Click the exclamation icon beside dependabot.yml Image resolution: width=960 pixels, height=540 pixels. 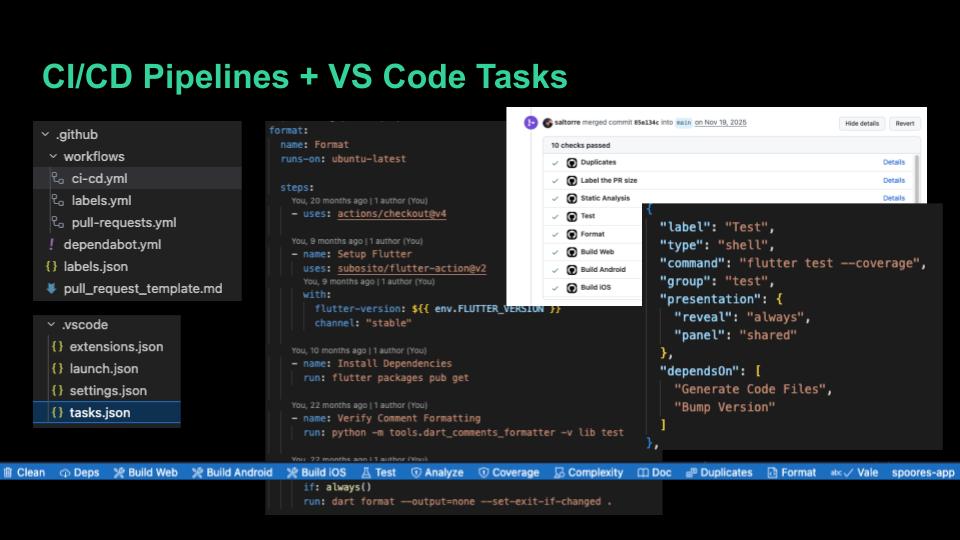point(51,244)
